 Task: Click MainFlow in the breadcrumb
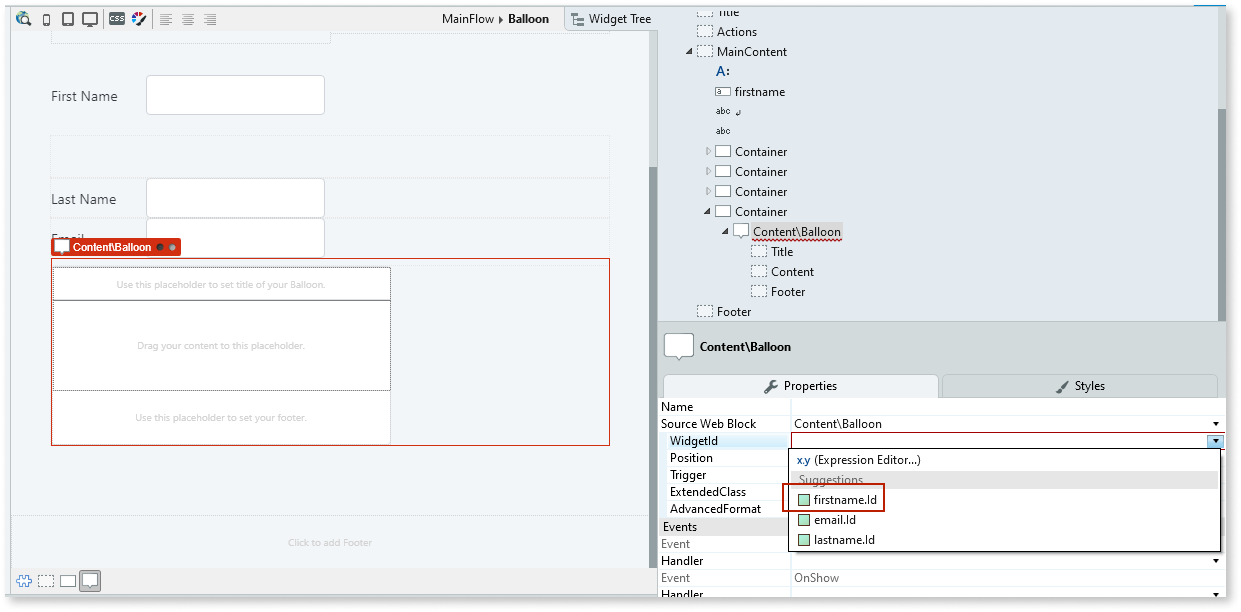click(x=469, y=18)
